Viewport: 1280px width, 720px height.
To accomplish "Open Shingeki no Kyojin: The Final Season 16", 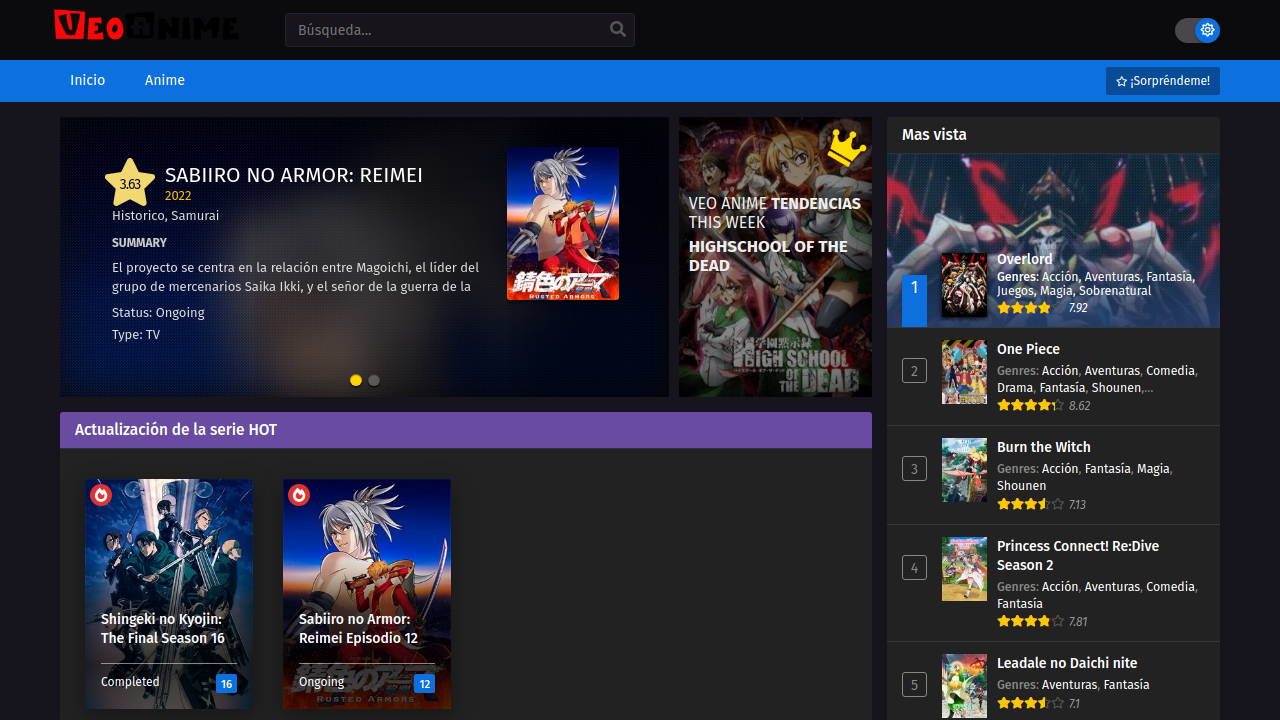I will click(x=163, y=629).
